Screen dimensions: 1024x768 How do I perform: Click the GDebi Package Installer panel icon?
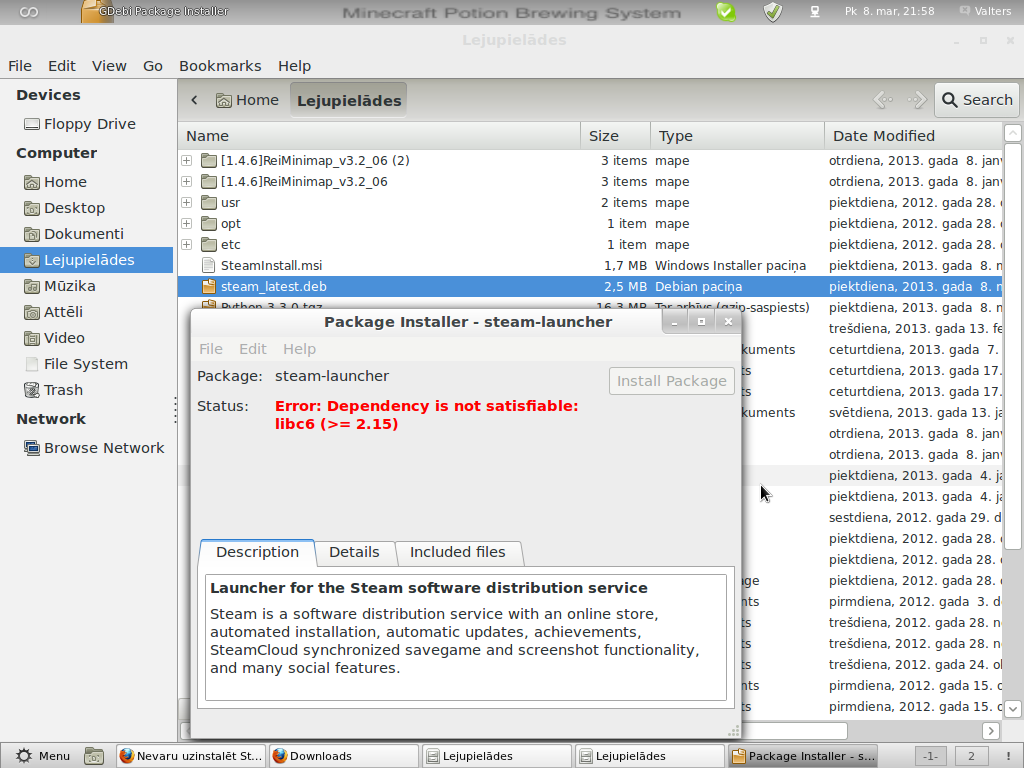(97, 12)
